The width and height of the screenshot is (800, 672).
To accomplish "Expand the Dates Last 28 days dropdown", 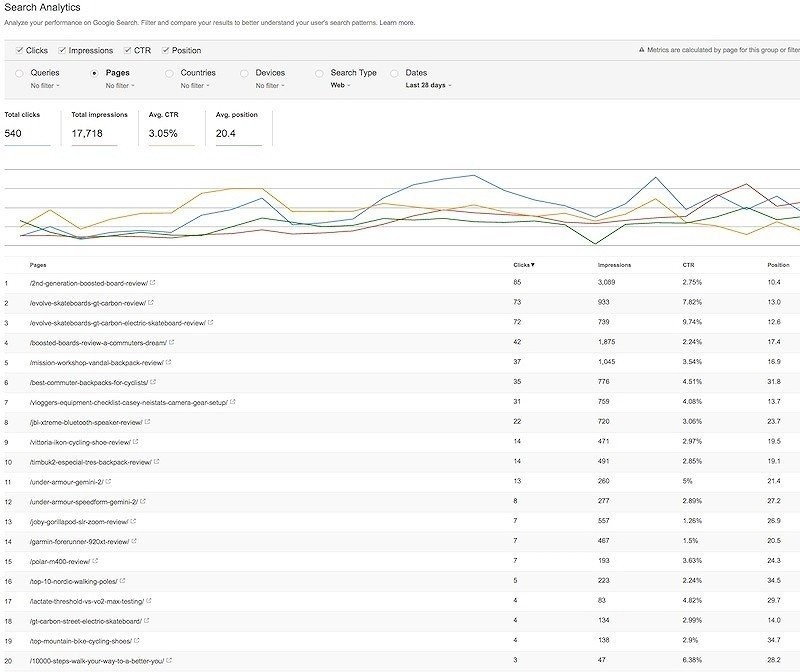I will click(x=428, y=85).
